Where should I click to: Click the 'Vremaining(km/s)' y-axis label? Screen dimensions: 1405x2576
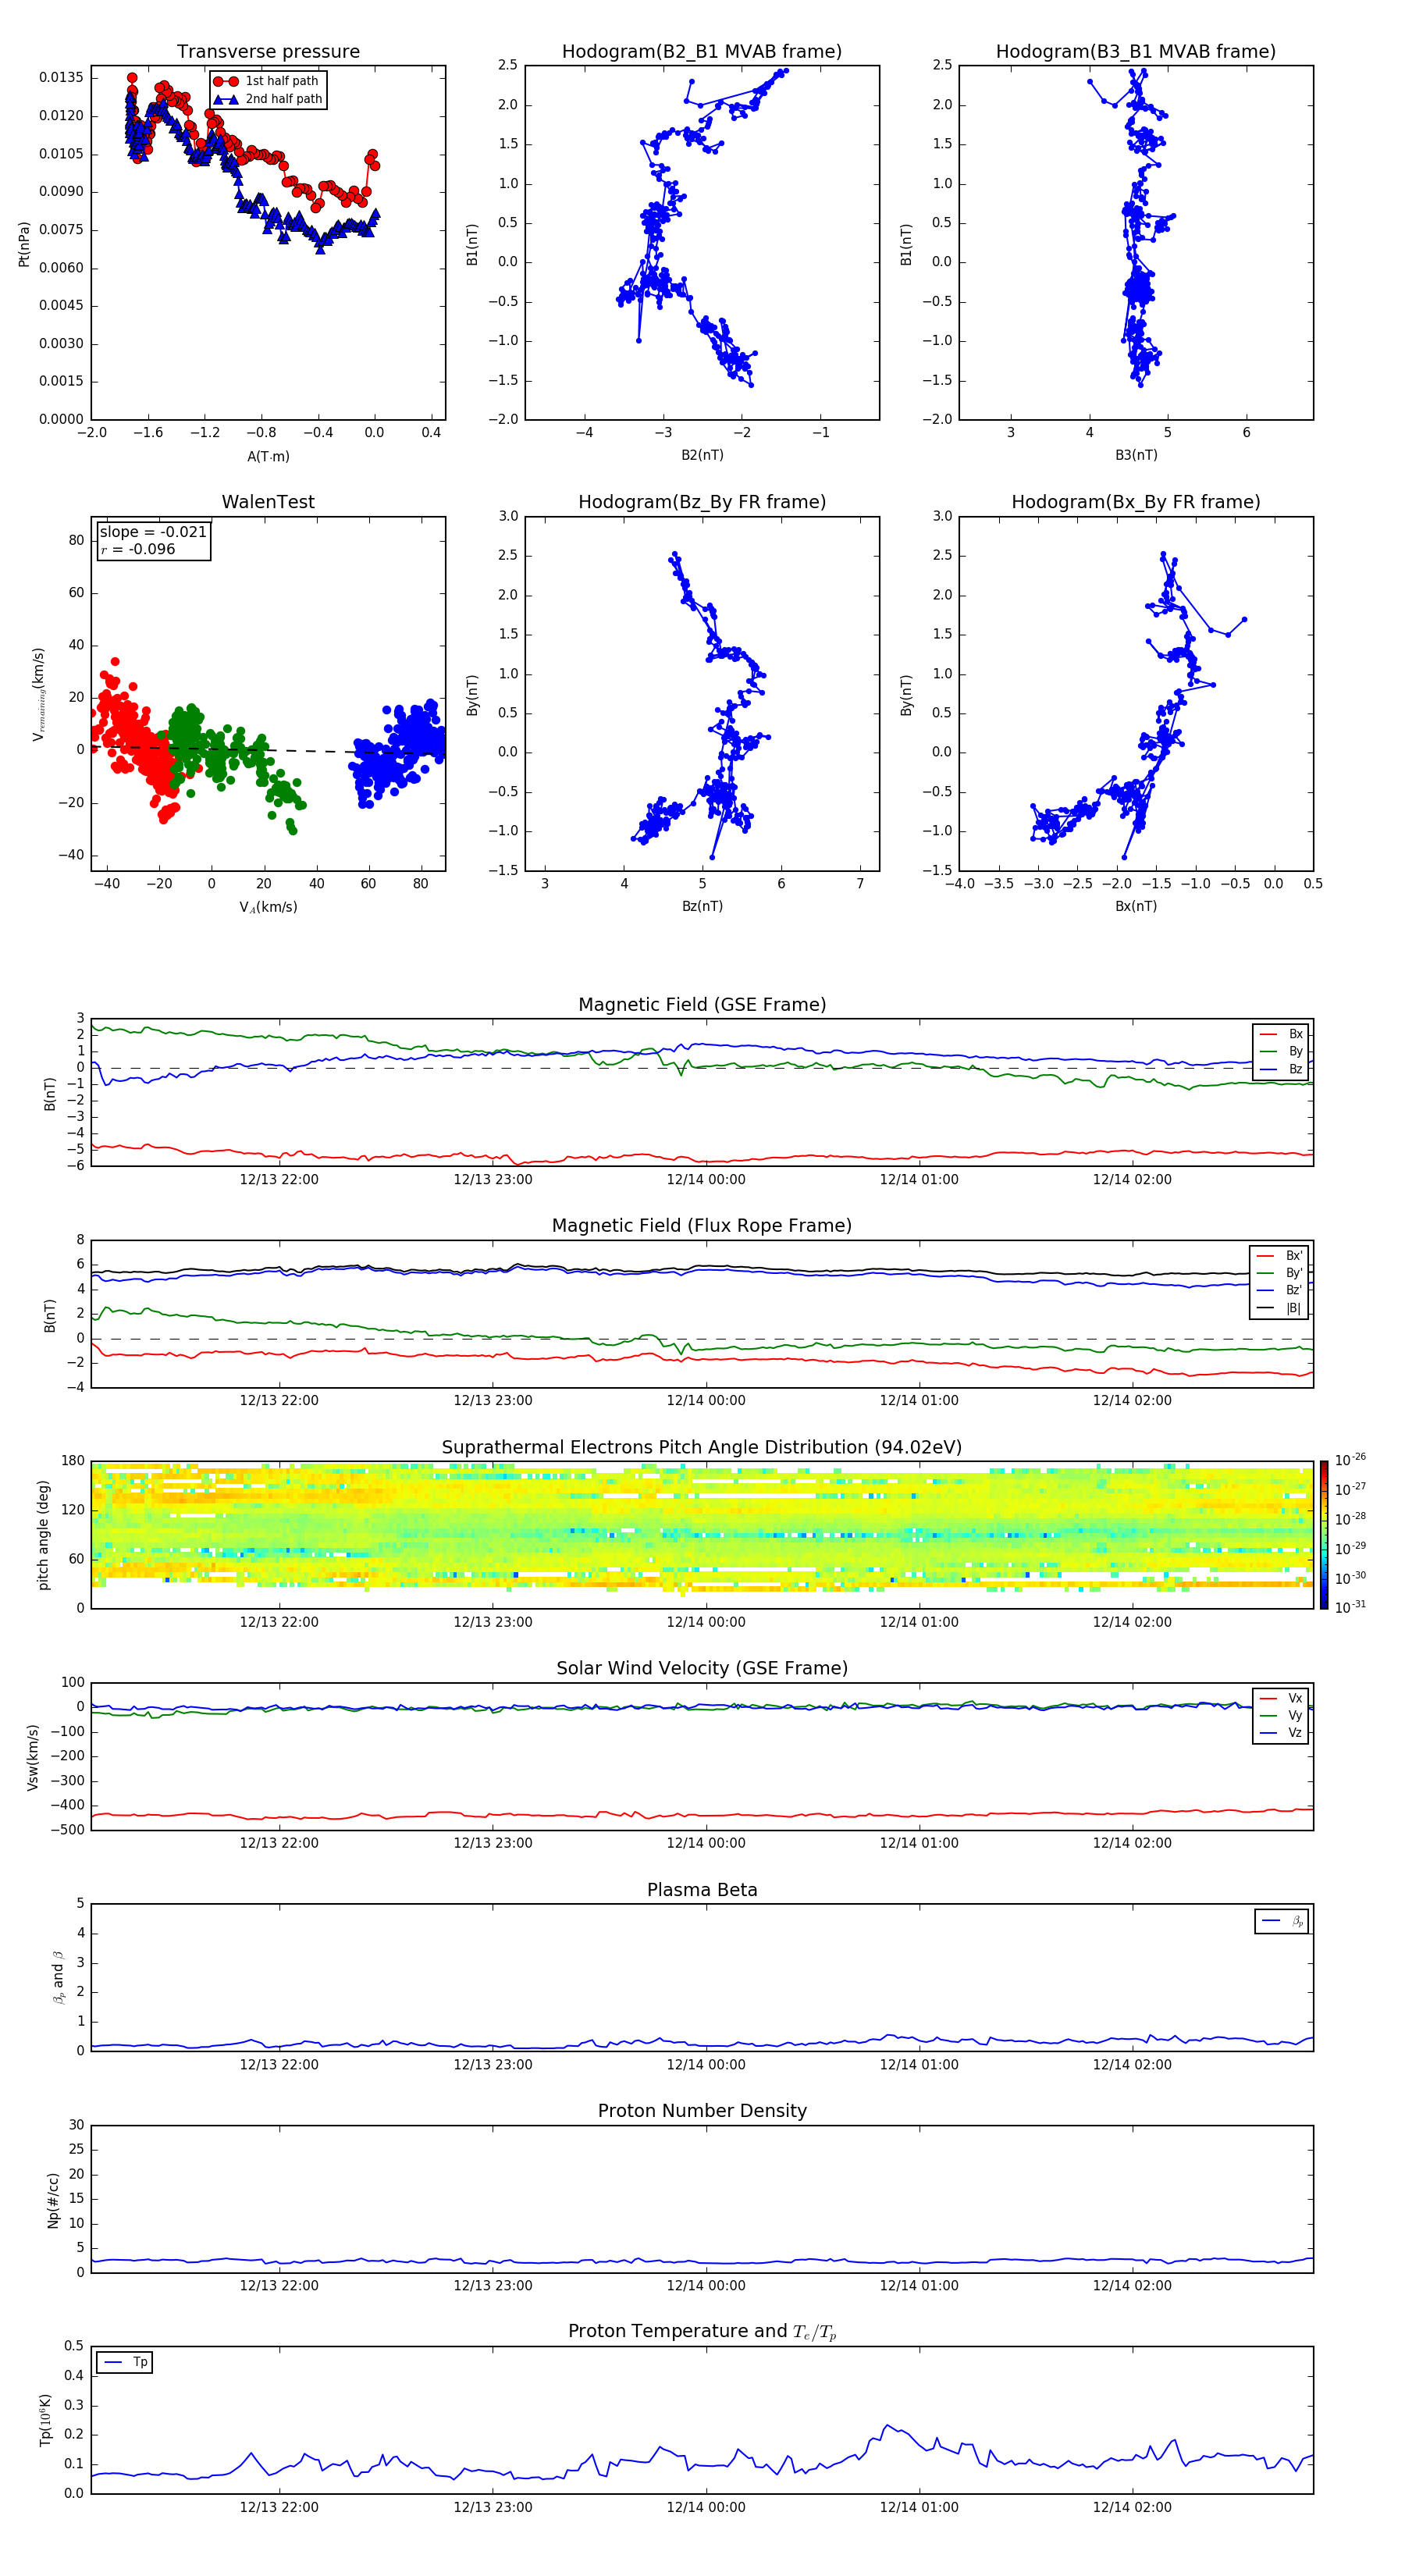point(39,694)
